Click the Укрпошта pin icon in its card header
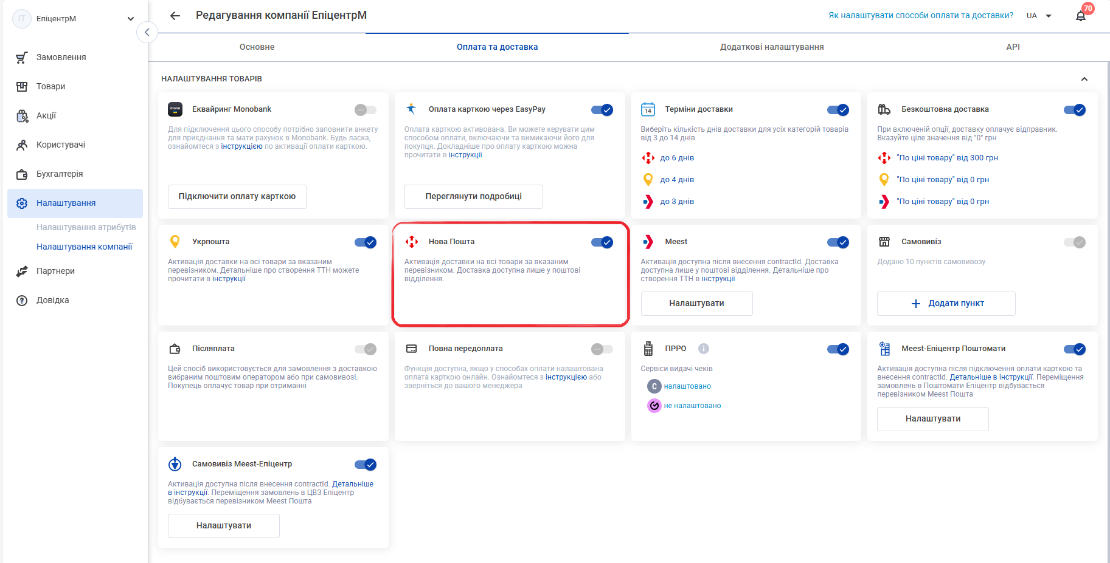This screenshot has height=563, width=1110. 175,242
